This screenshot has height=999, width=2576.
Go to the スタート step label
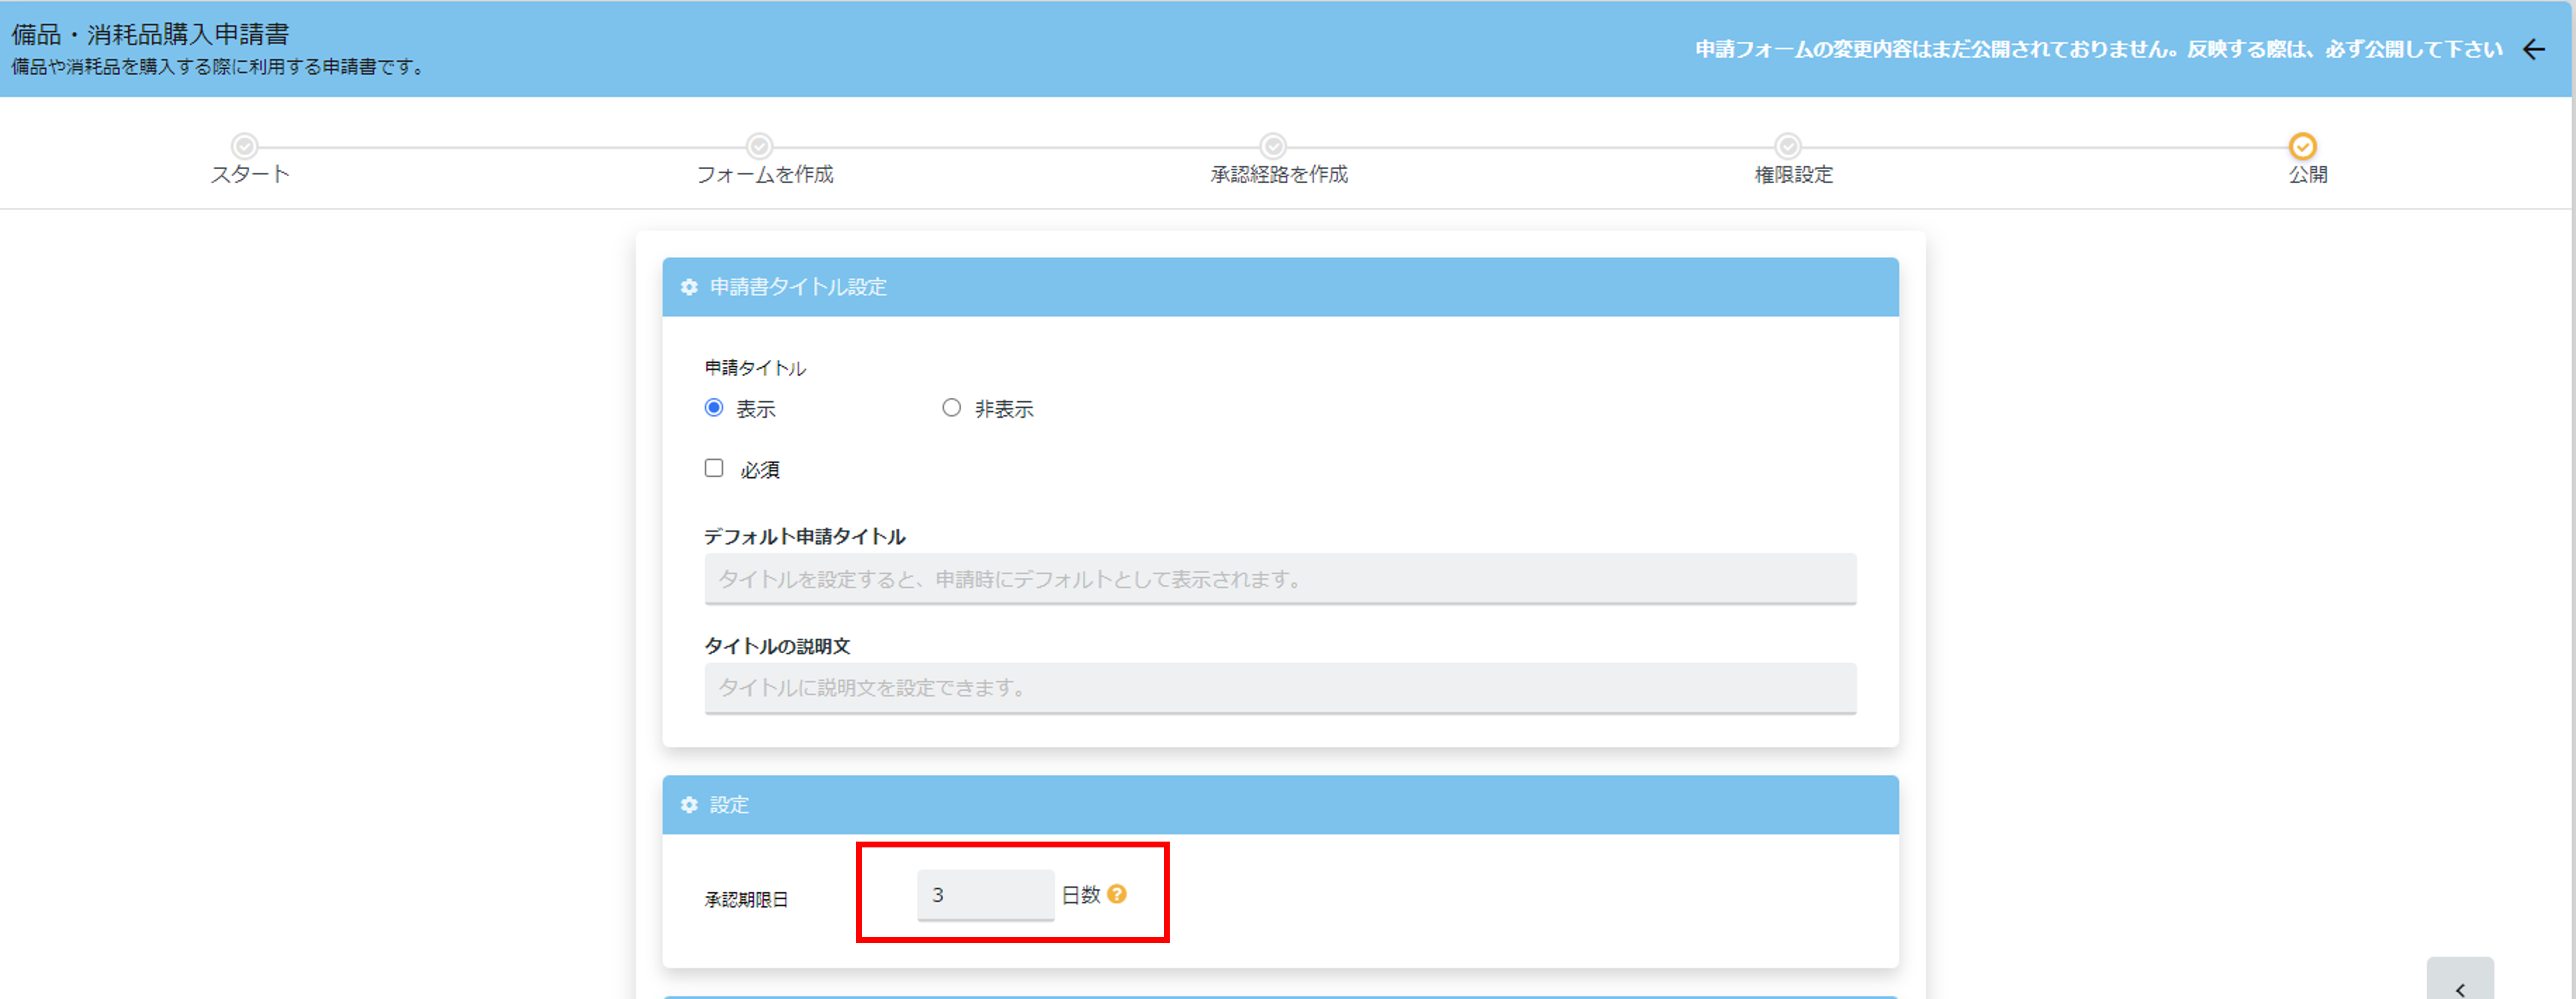click(x=250, y=175)
